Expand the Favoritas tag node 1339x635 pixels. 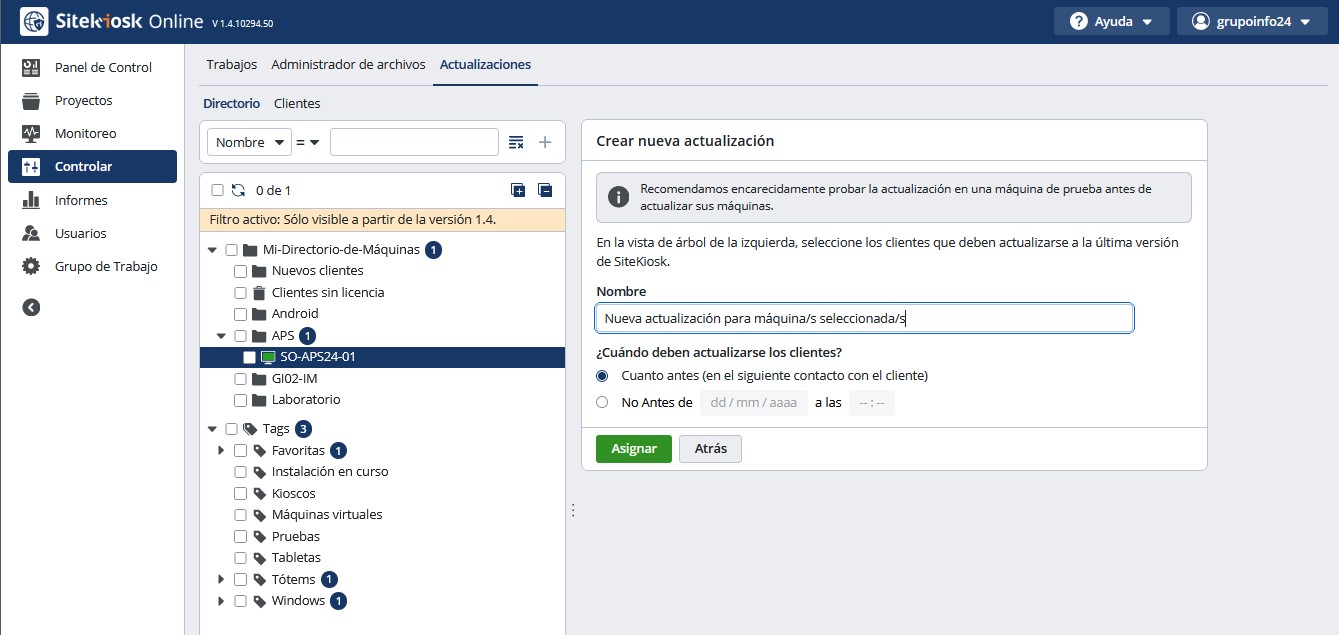[x=221, y=451]
